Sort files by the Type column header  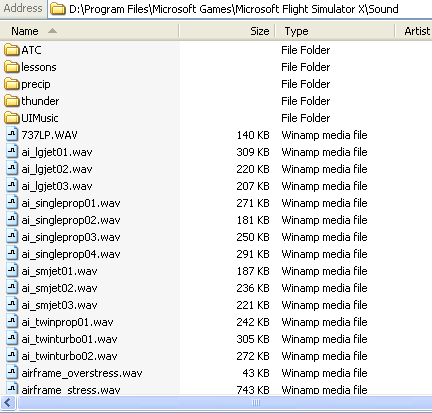tap(335, 31)
